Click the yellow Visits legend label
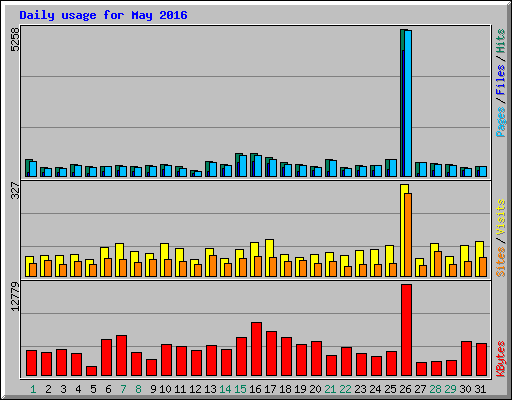This screenshot has width=512, height=400. pyautogui.click(x=501, y=218)
